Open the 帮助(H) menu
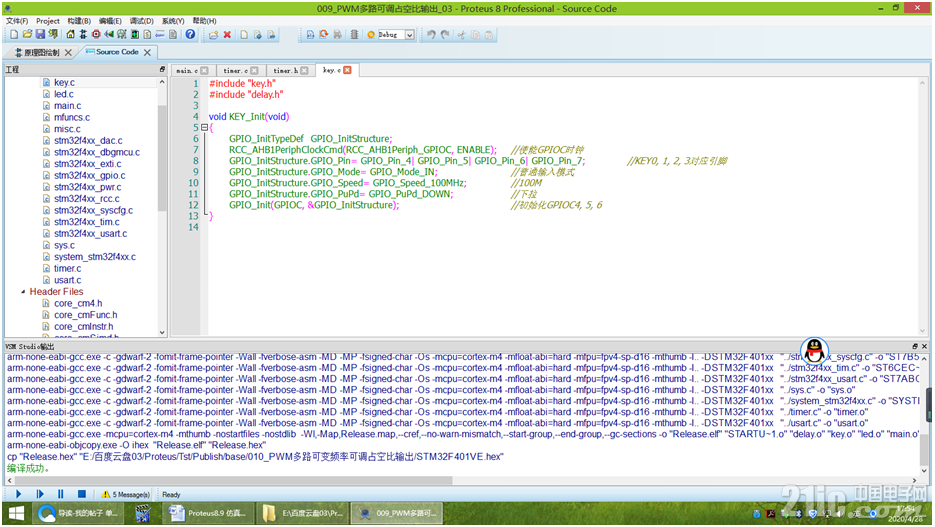The width and height of the screenshot is (935, 527). 205,21
